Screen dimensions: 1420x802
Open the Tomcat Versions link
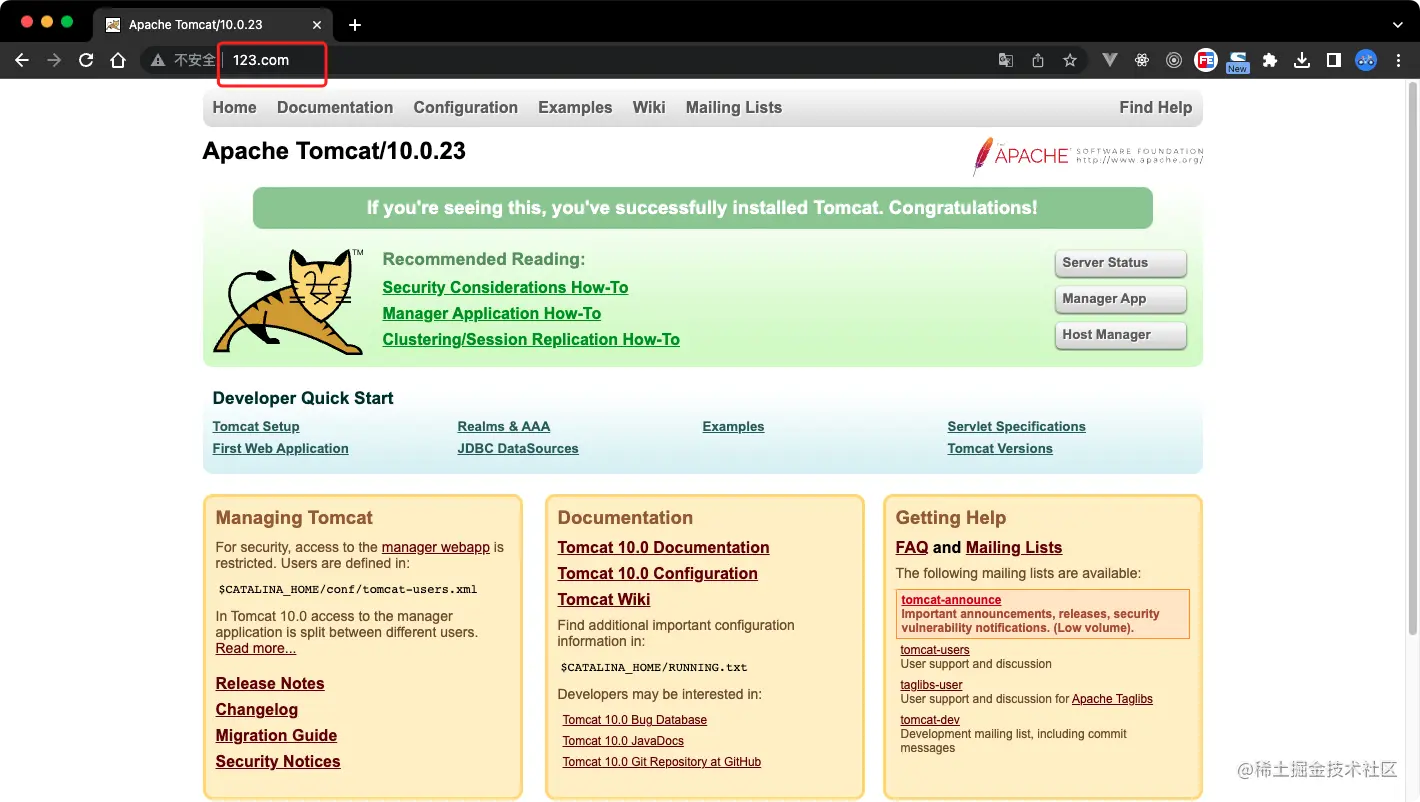(x=1000, y=448)
